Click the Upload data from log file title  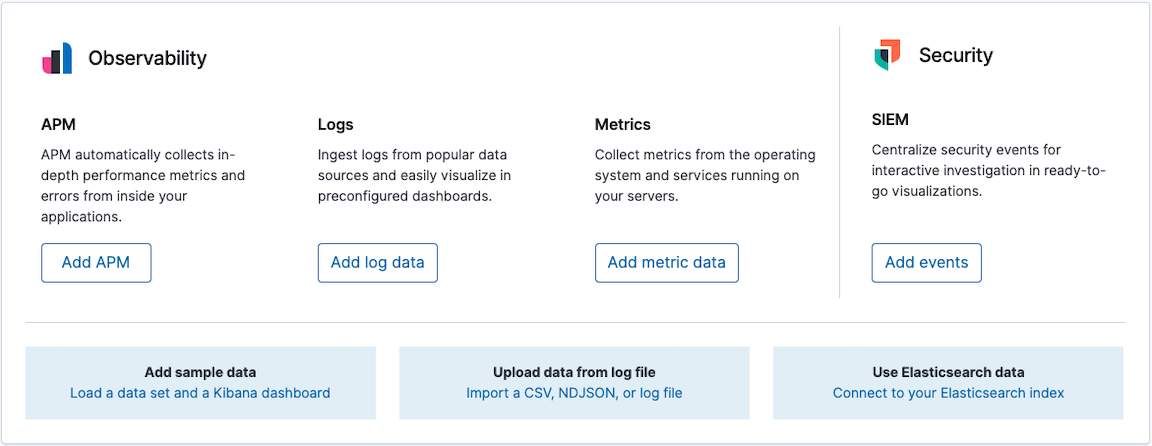click(x=574, y=372)
